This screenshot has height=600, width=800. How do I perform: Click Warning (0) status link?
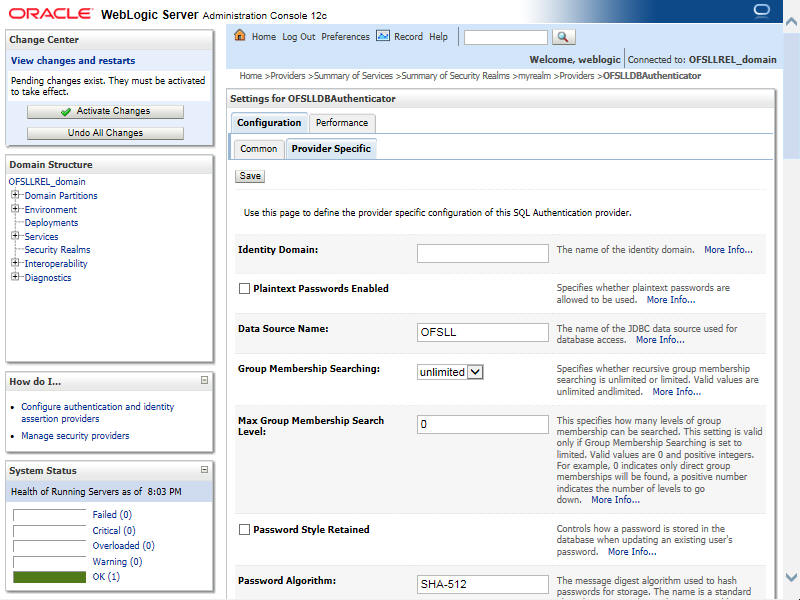(117, 562)
